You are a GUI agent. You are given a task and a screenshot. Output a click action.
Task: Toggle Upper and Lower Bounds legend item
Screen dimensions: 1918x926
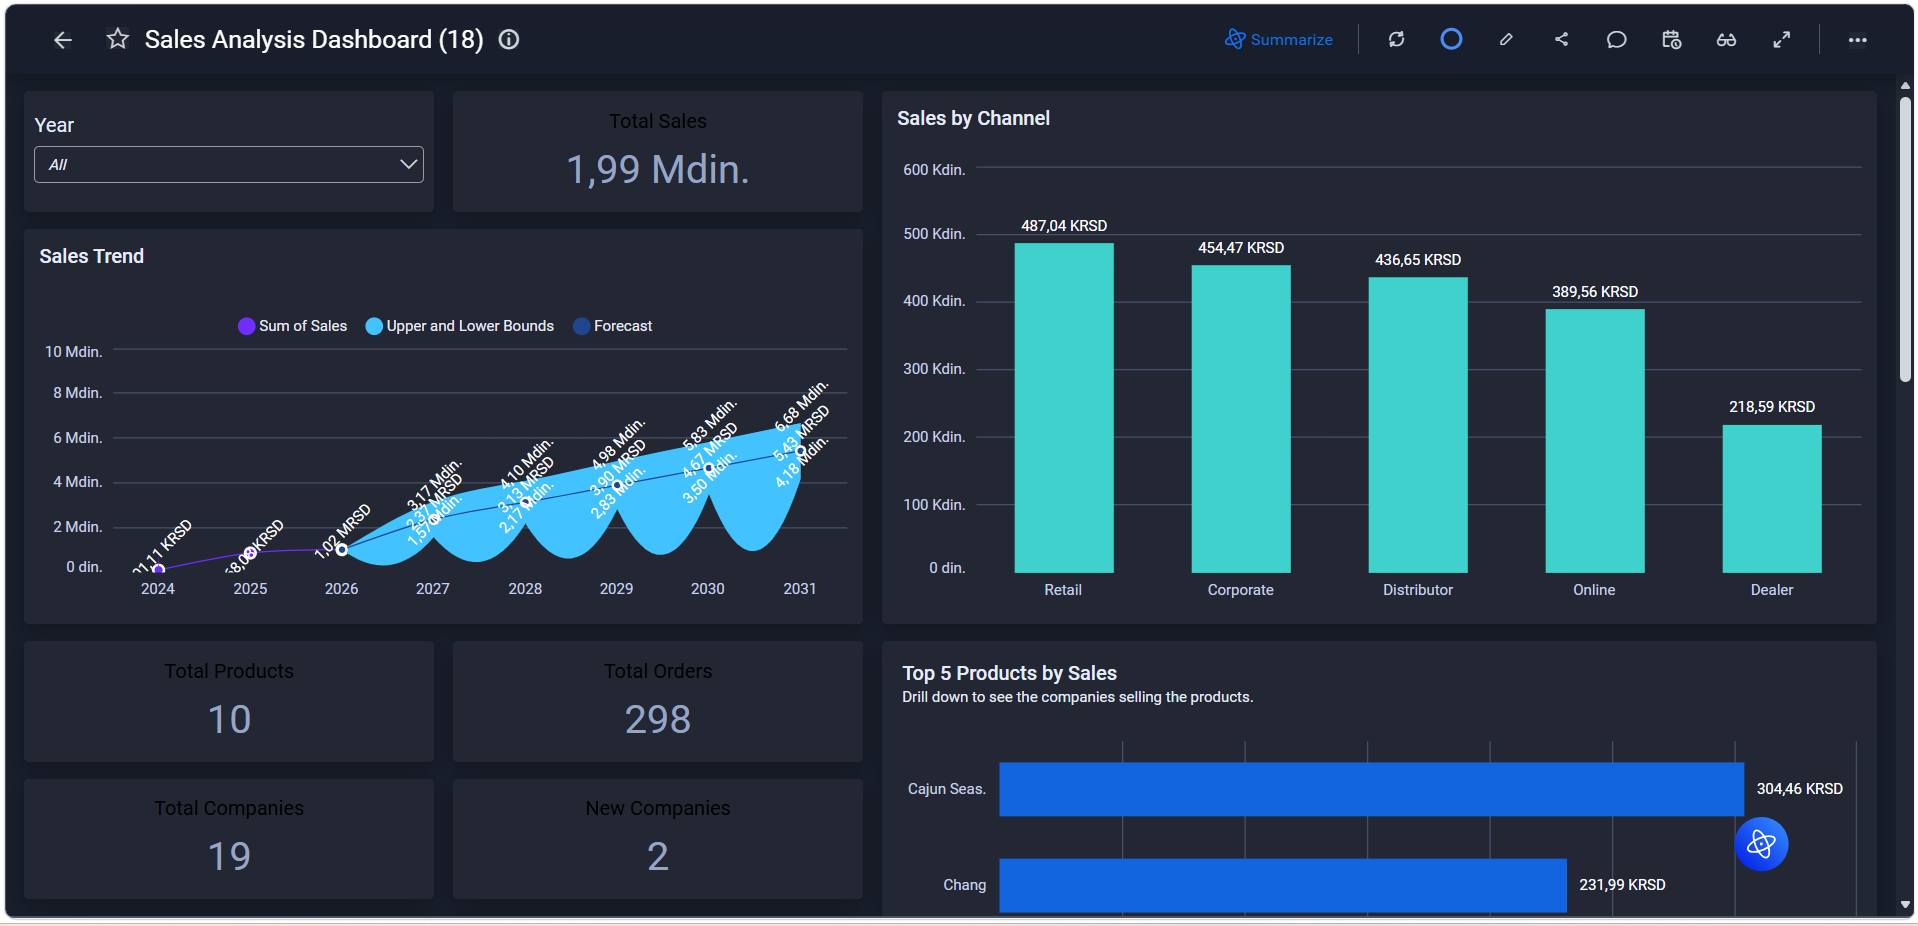click(460, 326)
